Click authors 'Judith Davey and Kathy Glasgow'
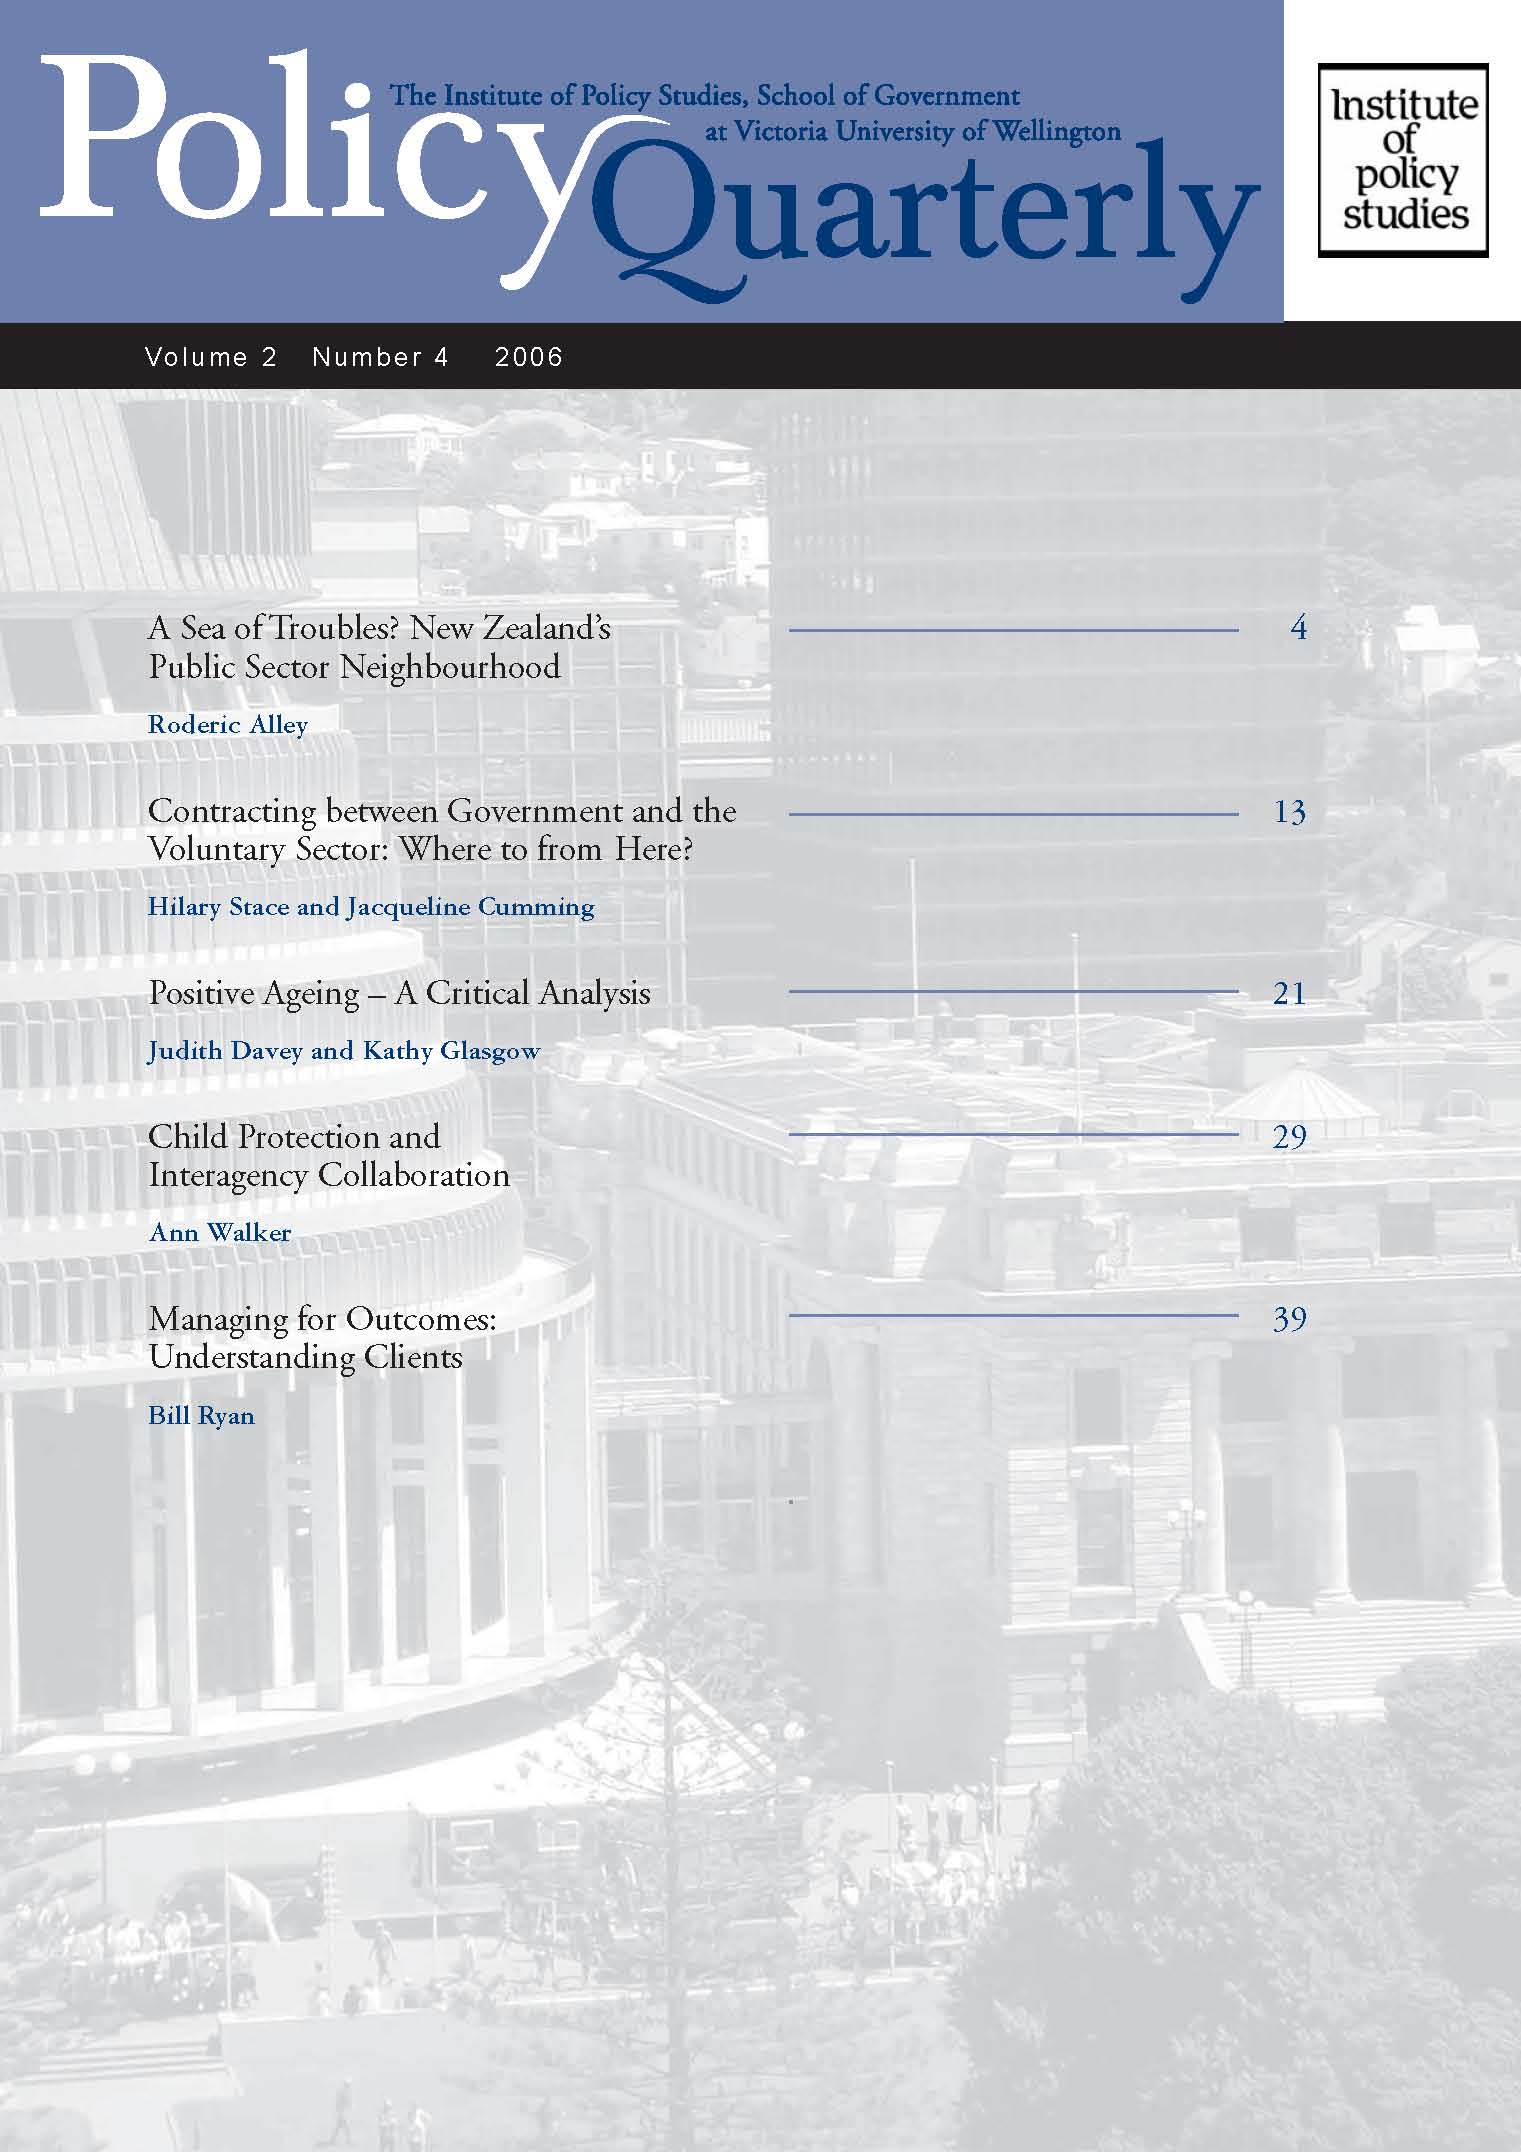The image size is (1521, 2152). [344, 1051]
